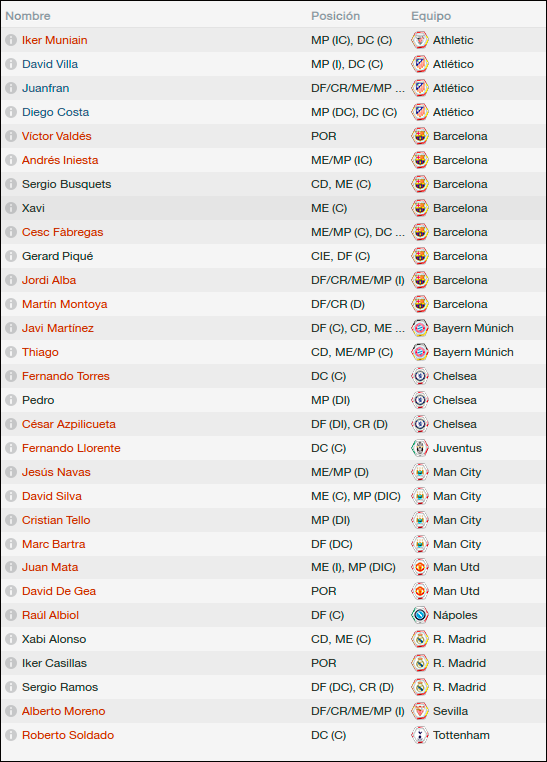Open César Azpilicueta player link
Screen dimensions: 547x762
68,424
